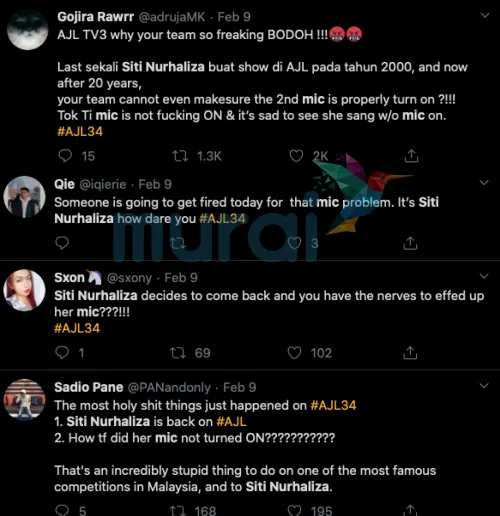The image size is (500, 516).
Task: Visit the @sxony profile handle
Action: pos(129,278)
